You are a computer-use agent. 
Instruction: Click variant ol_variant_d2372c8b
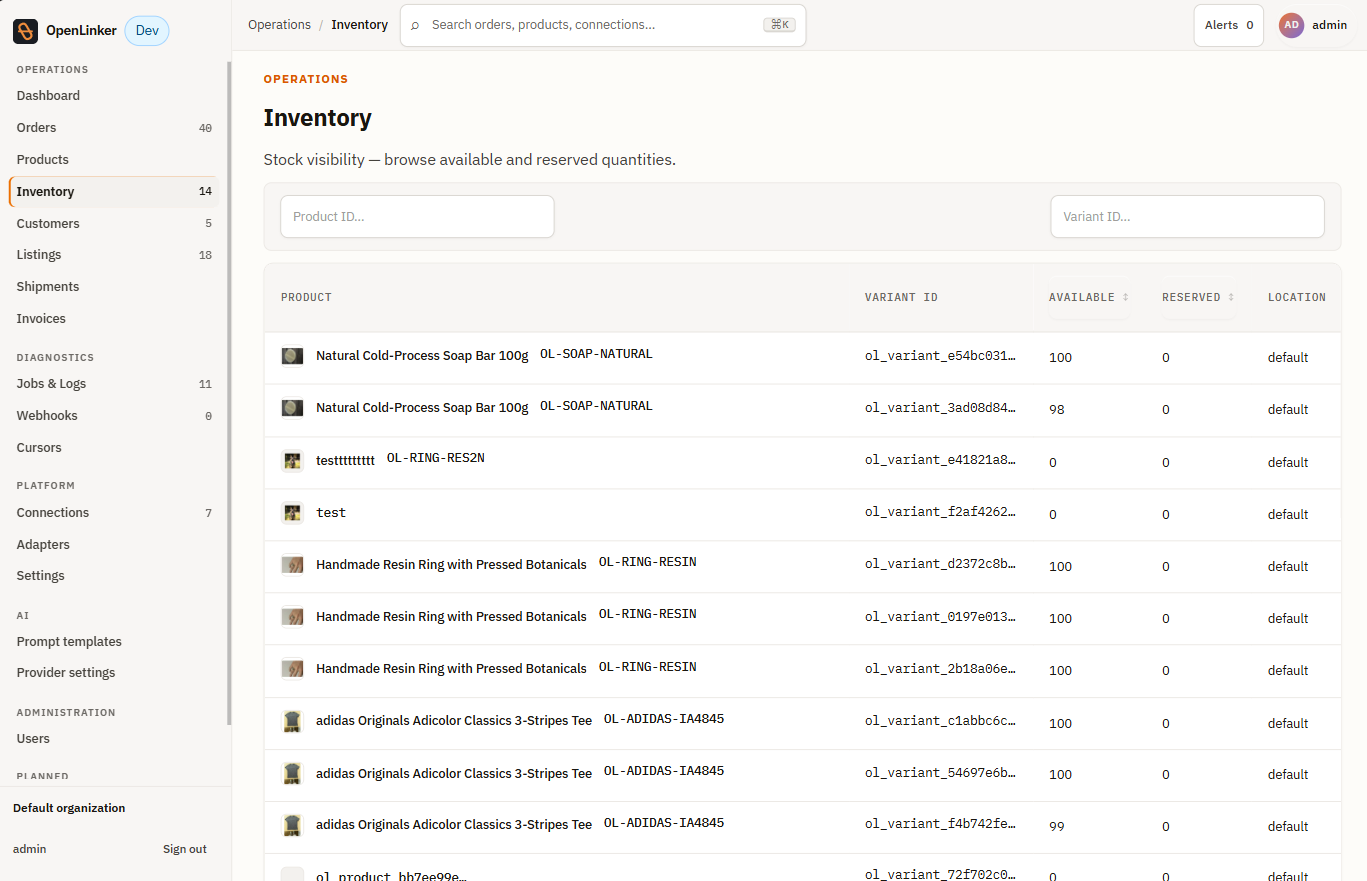tap(940, 566)
